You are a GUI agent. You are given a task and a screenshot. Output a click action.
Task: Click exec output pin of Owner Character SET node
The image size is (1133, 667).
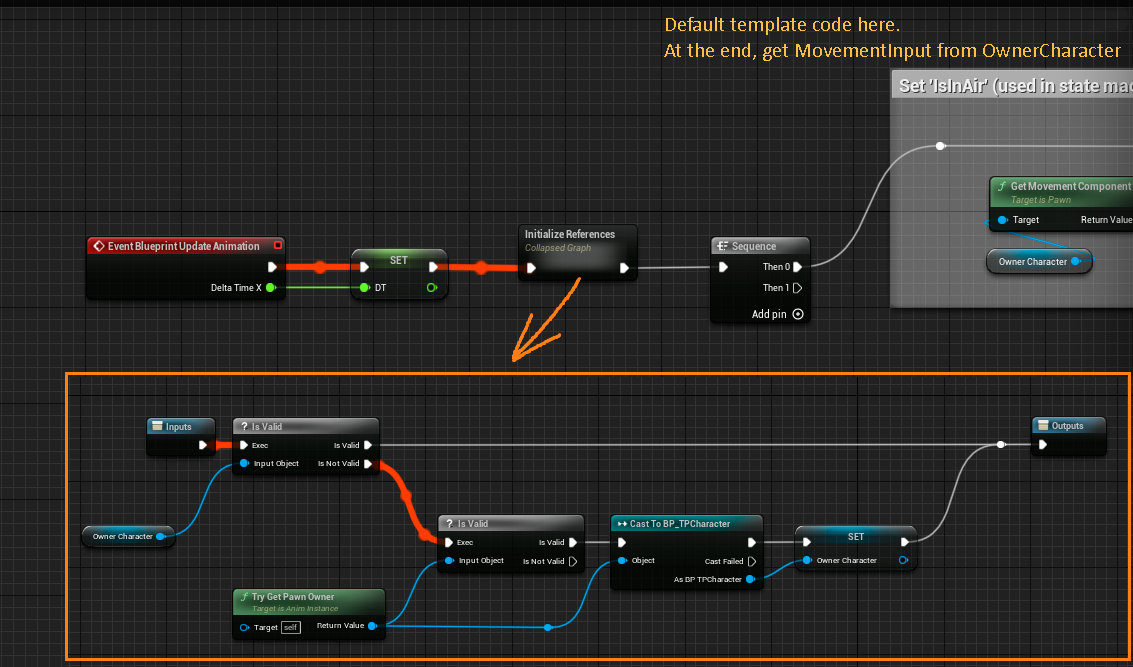click(905, 542)
